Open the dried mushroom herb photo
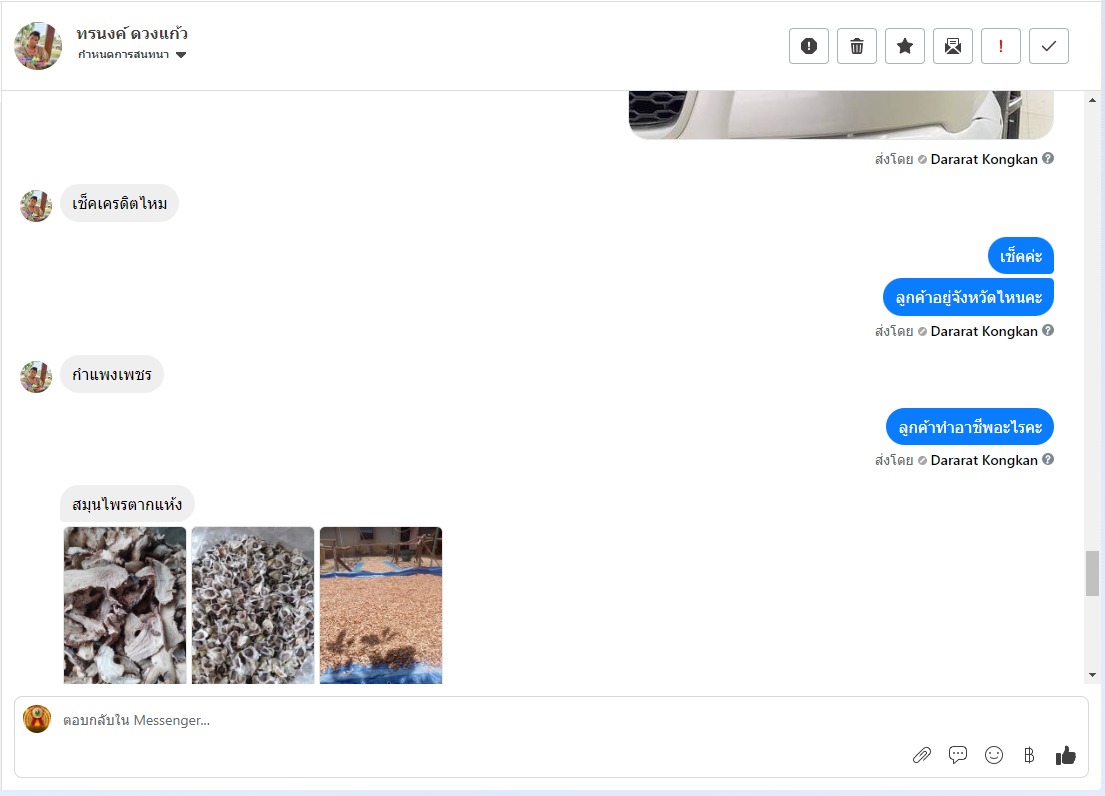The height and width of the screenshot is (796, 1105). pos(125,605)
